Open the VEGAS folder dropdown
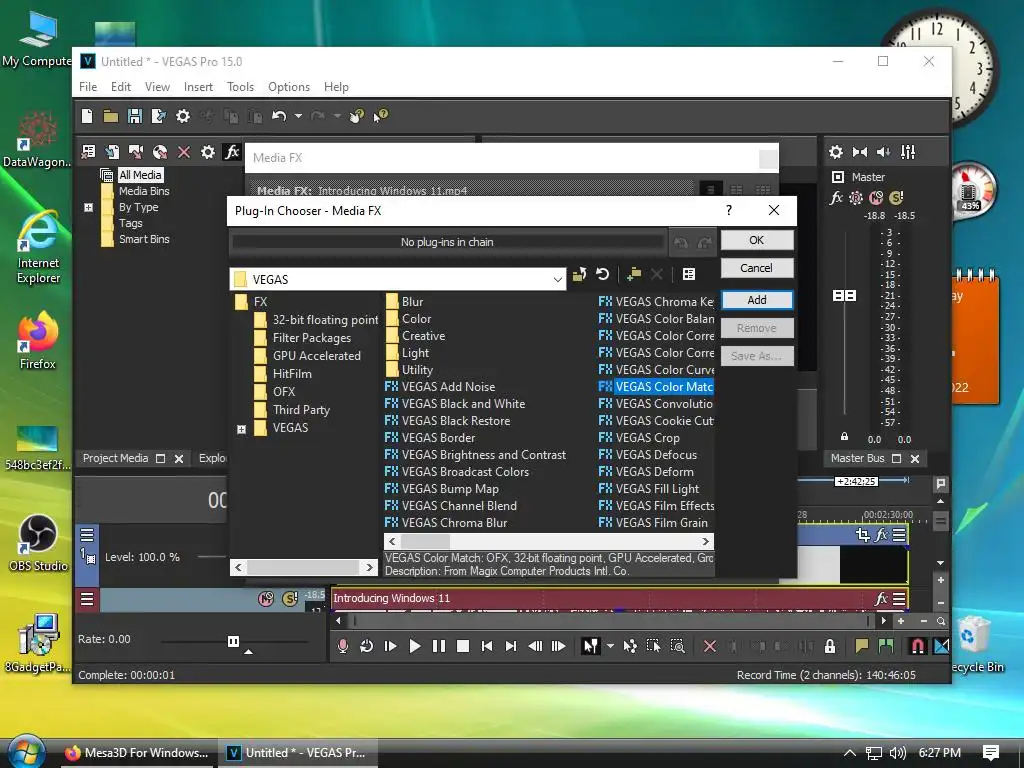Screen dimensions: 1024x768 coord(557,280)
